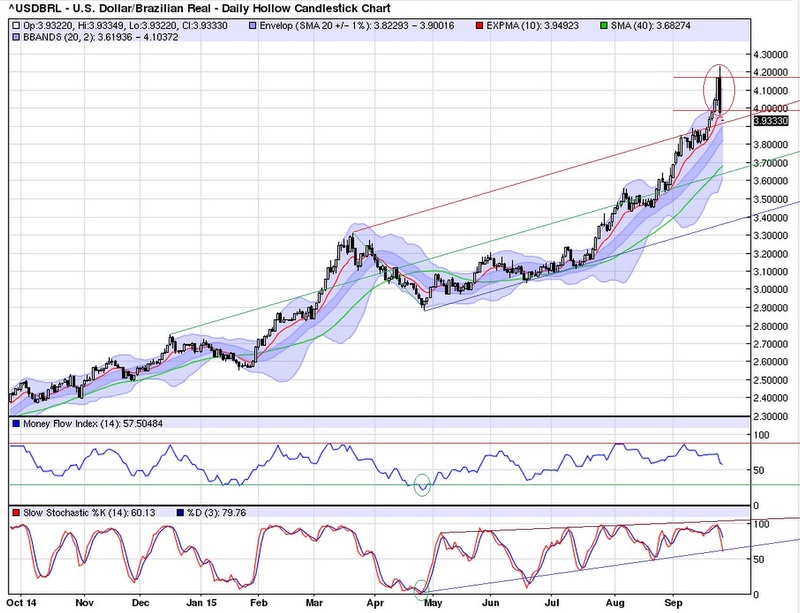Click the 3.40000 price axis label
The height and width of the screenshot is (613, 800).
(770, 217)
